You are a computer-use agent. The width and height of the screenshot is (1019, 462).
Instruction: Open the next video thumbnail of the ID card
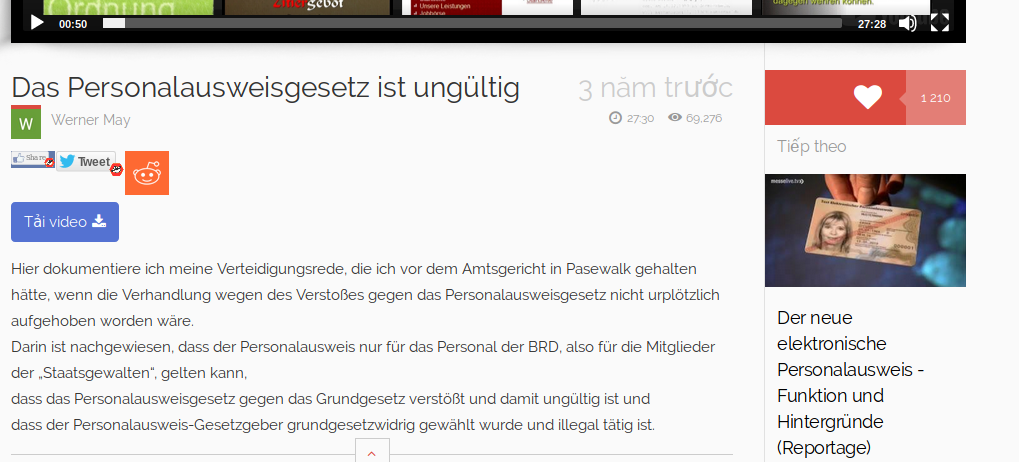click(x=865, y=230)
